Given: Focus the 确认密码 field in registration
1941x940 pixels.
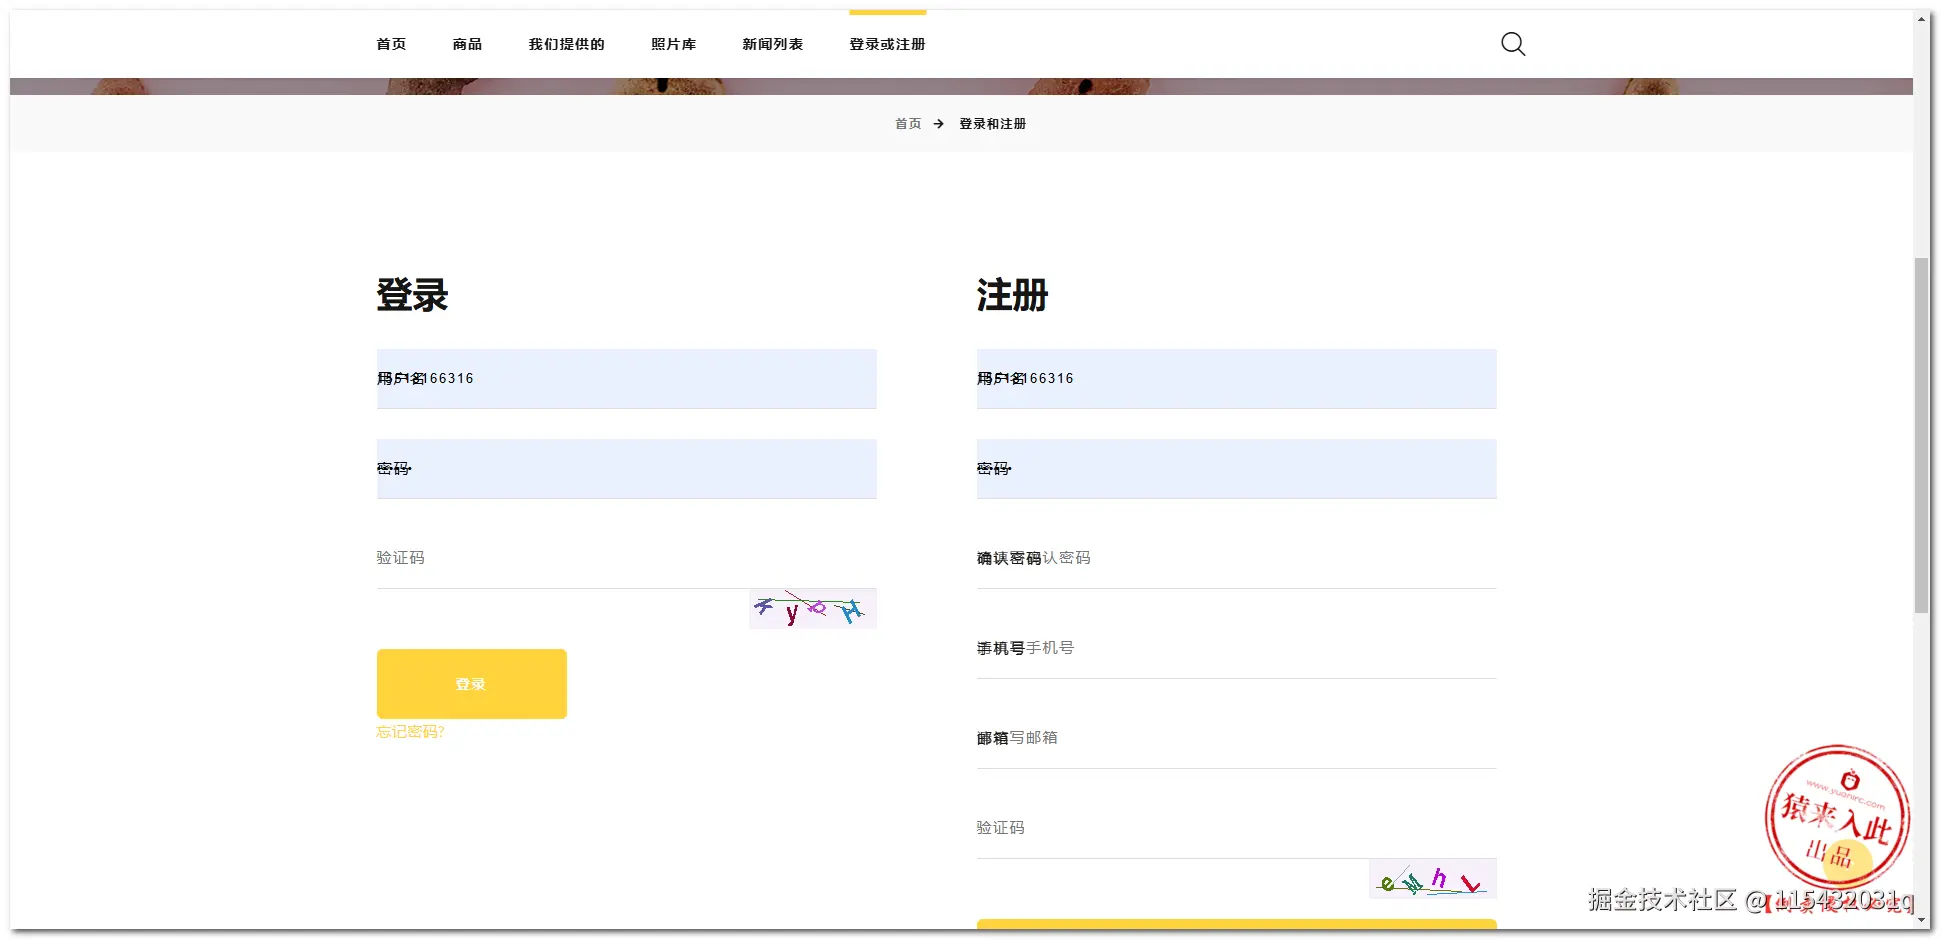Looking at the screenshot, I should [x=1237, y=559].
